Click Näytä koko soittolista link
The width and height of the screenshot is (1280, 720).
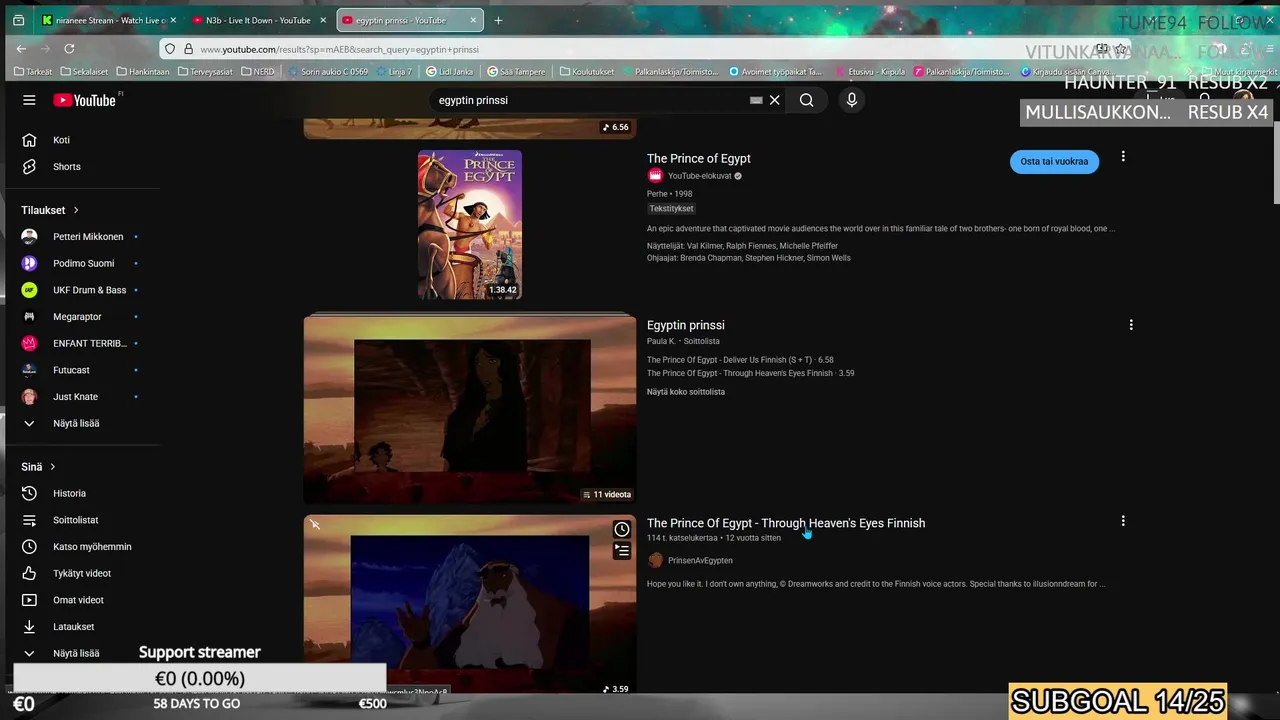(686, 392)
